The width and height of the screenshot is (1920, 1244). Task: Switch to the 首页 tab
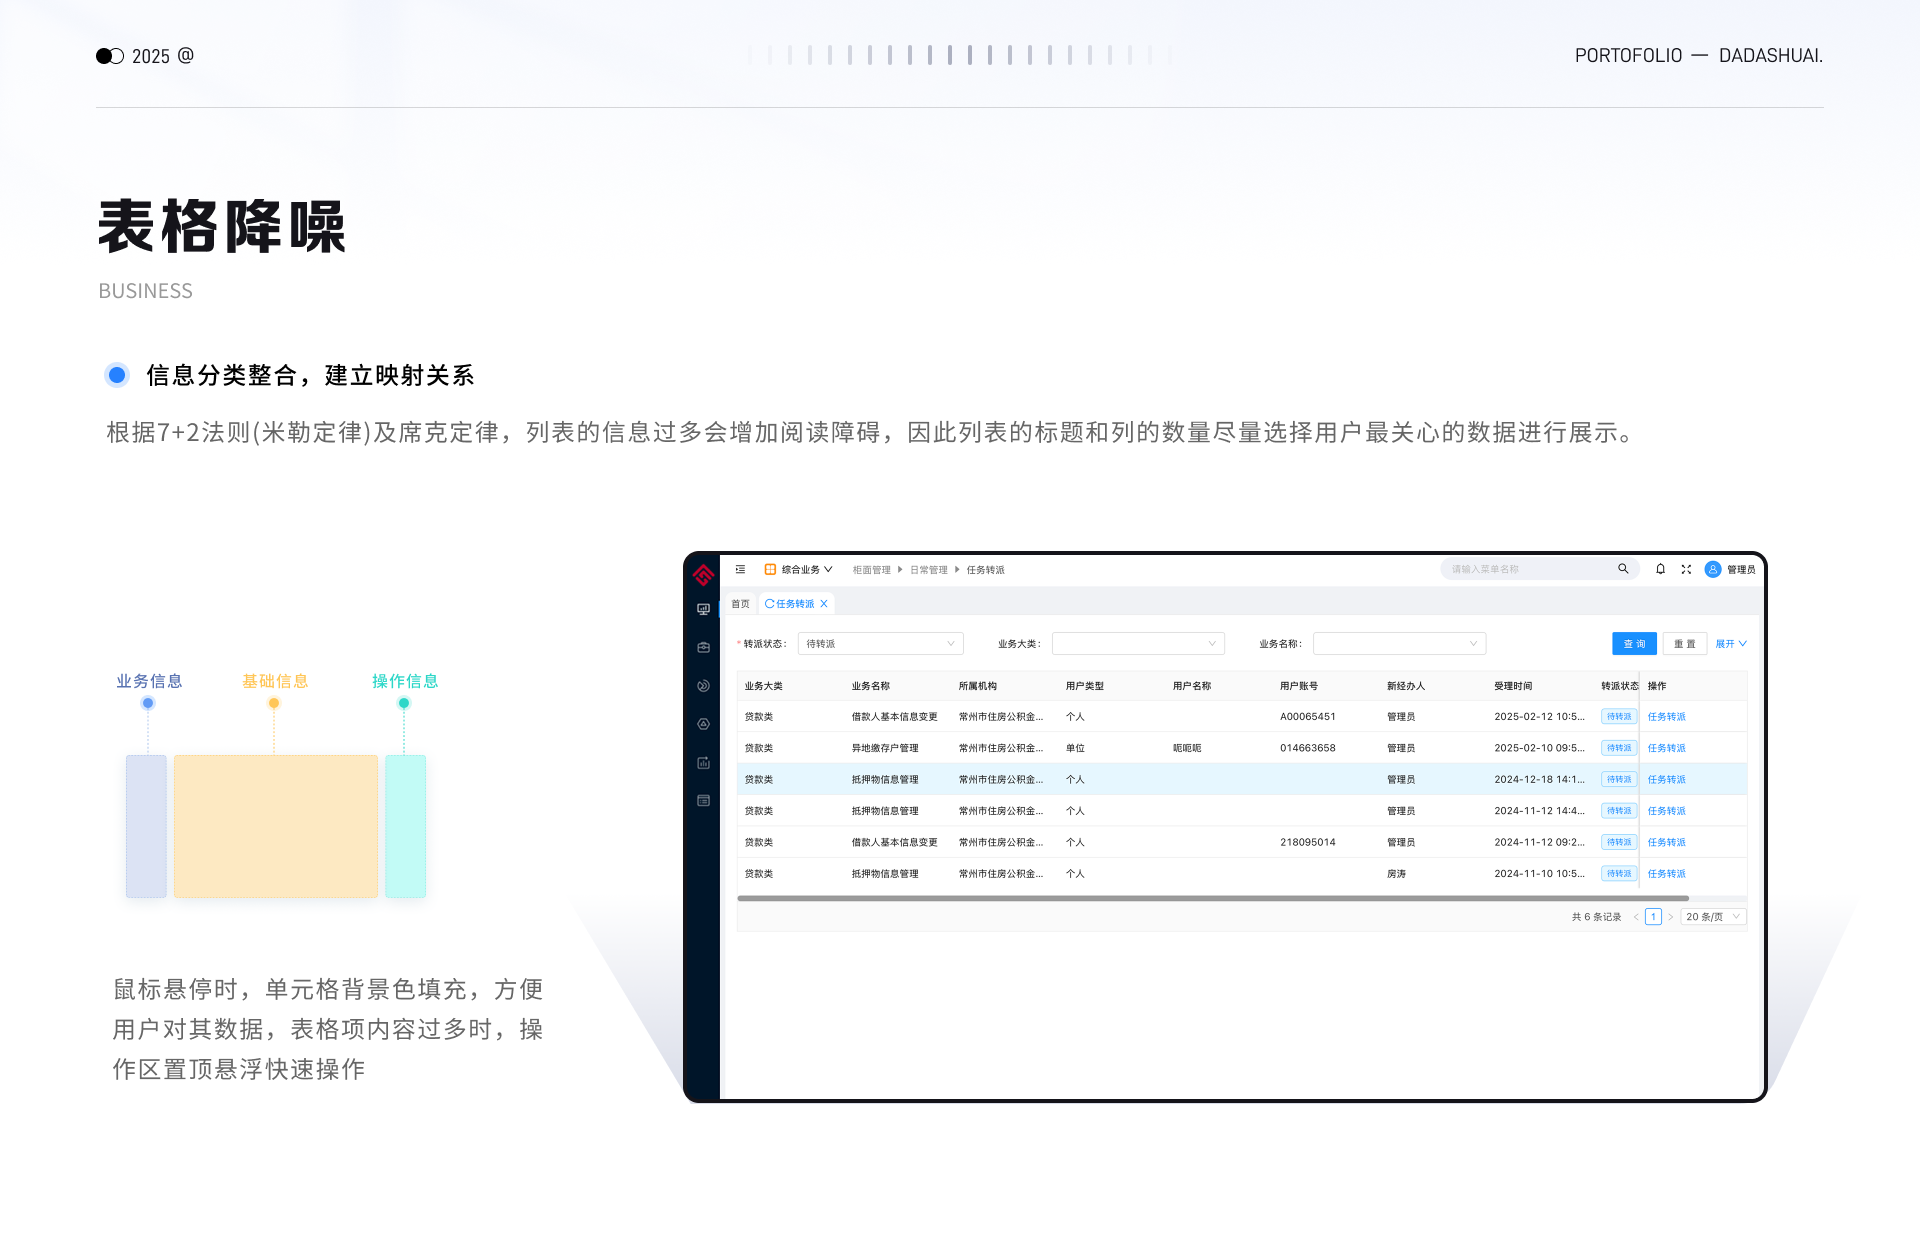[740, 604]
